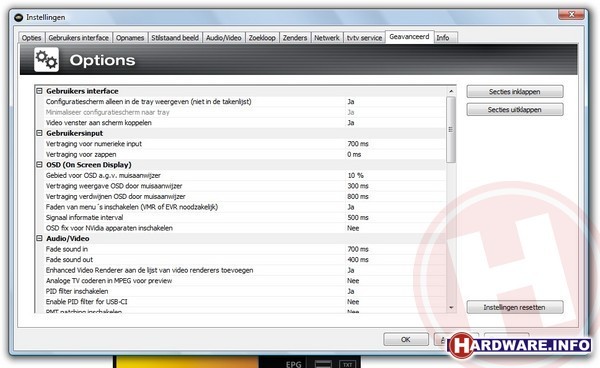Collapse the Gebruikersinput section
Viewport: 600px width, 368px height.
[x=39, y=133]
